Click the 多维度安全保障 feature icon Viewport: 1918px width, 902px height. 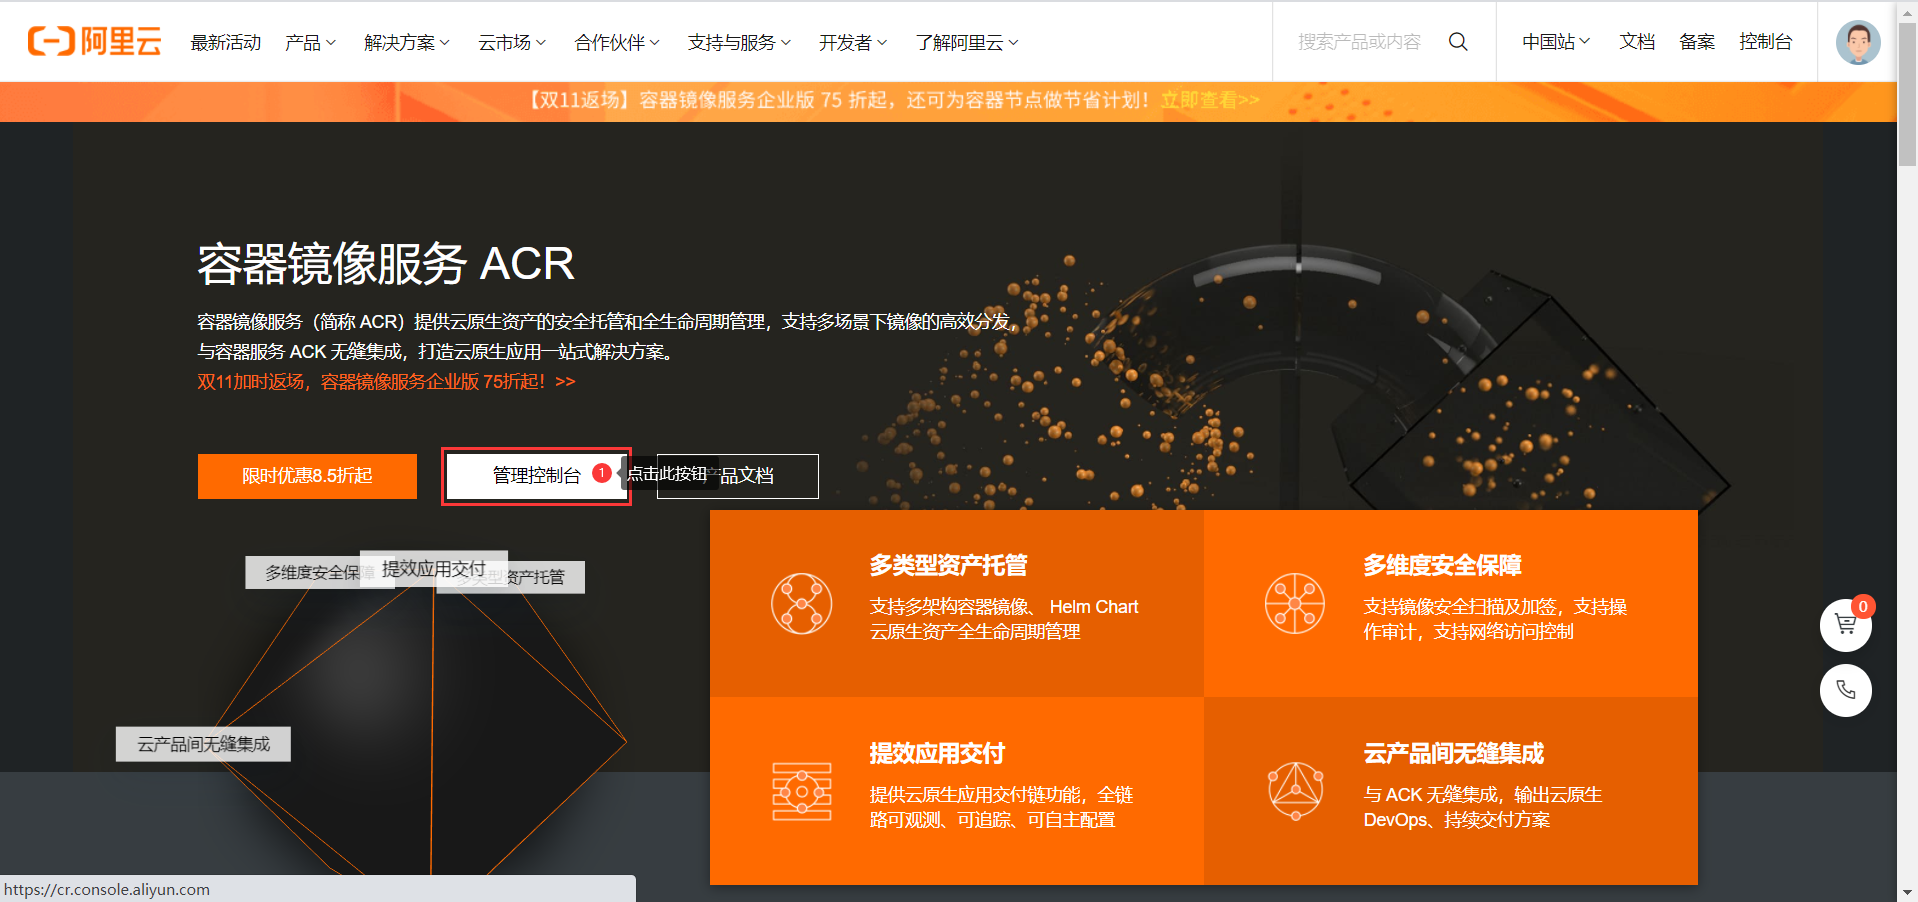(1295, 603)
